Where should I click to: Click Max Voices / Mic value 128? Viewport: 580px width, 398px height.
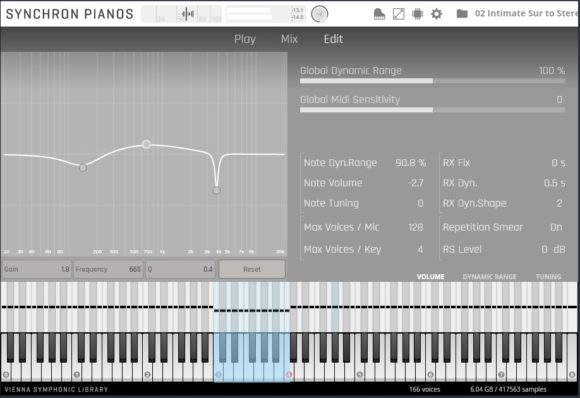click(415, 227)
